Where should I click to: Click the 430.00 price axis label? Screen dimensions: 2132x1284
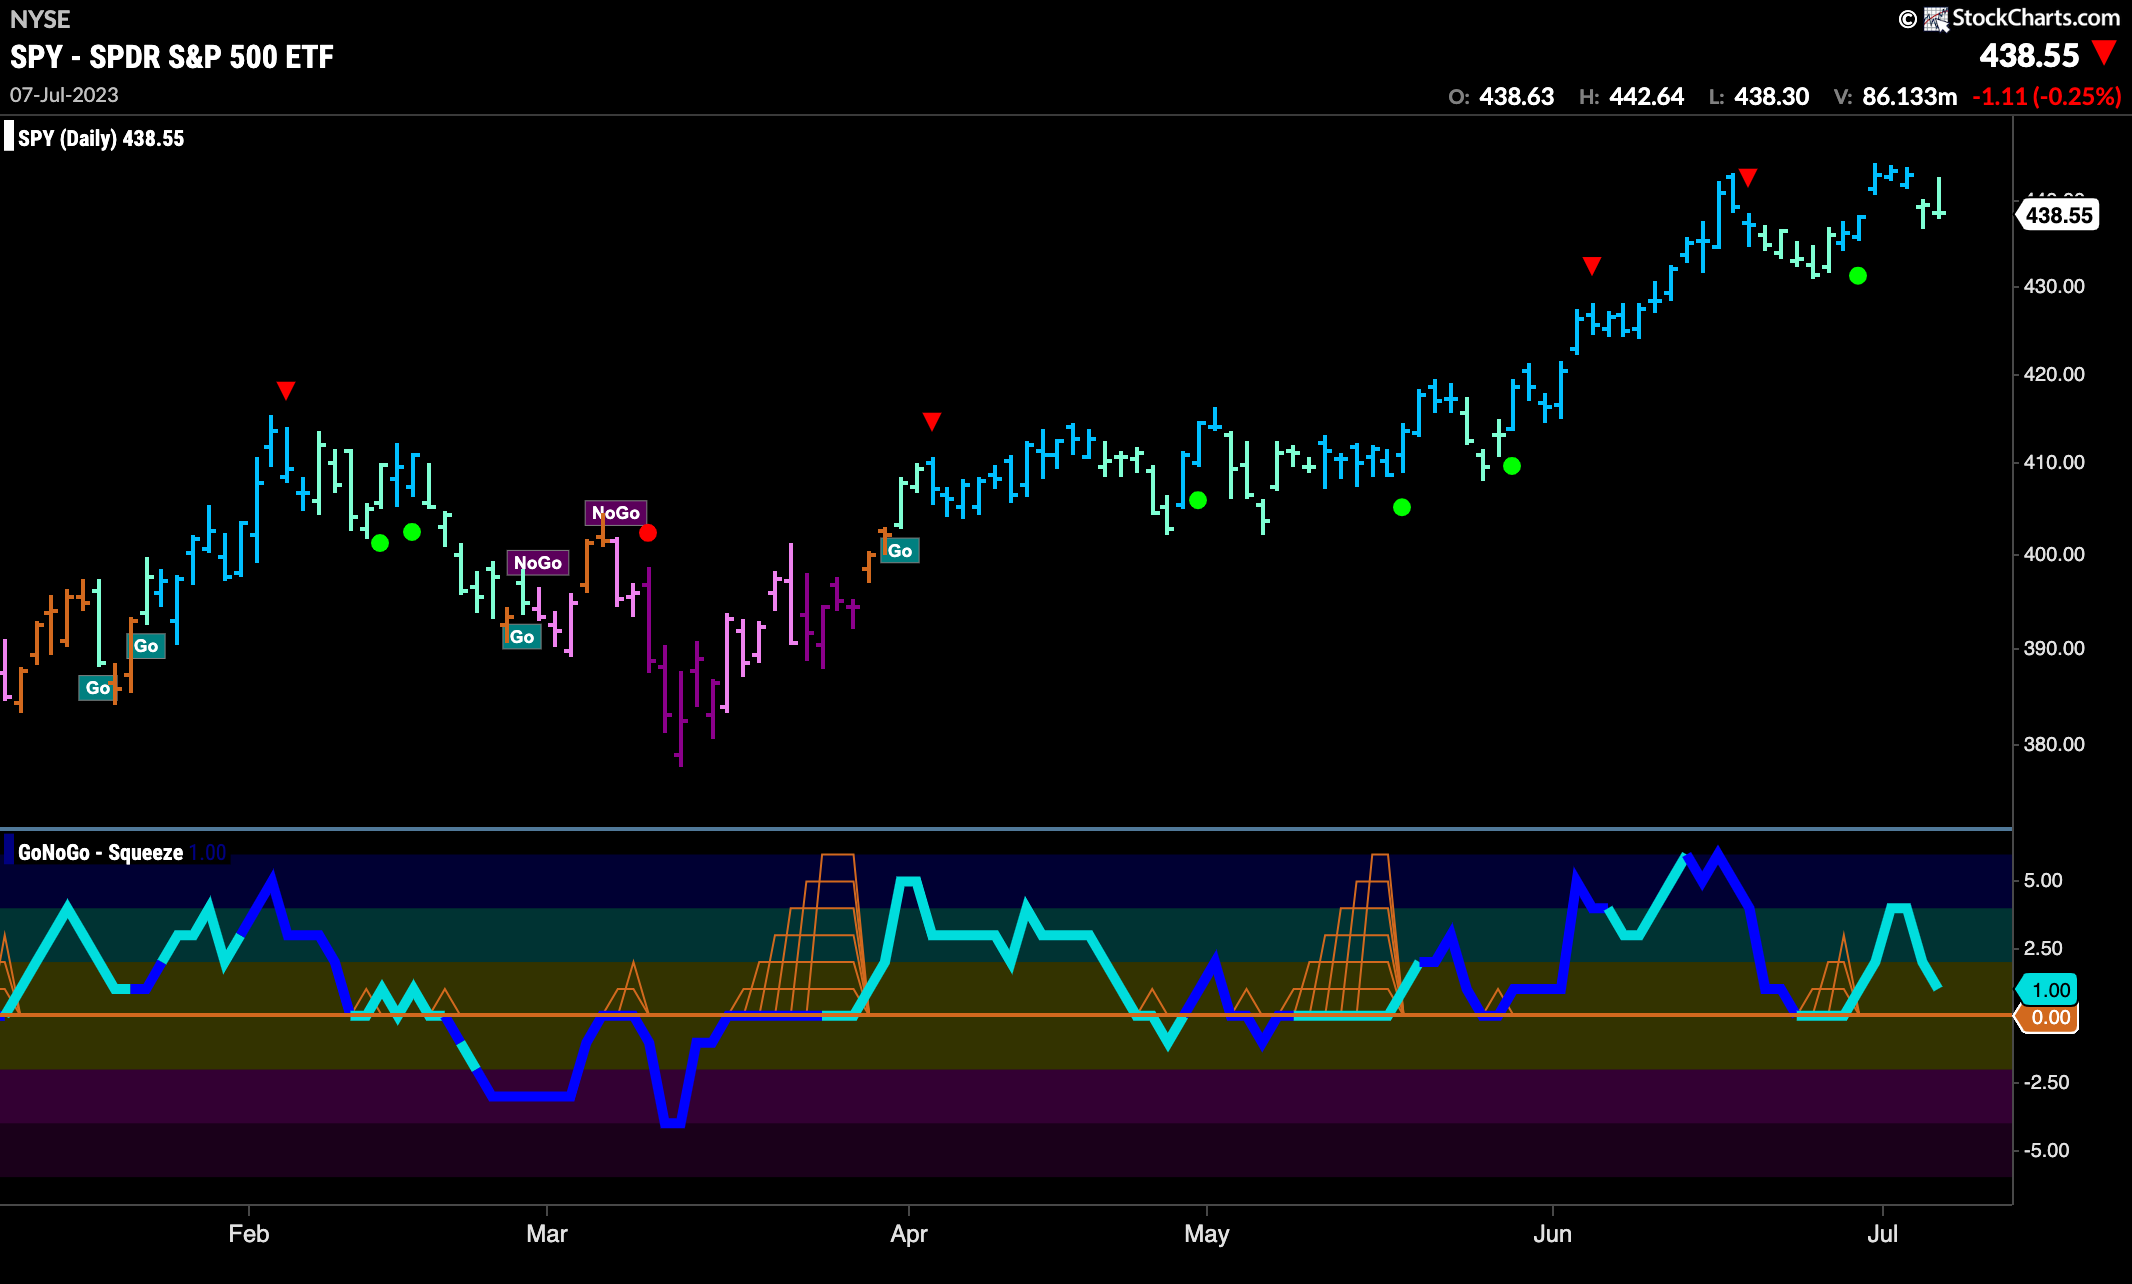(x=2054, y=287)
